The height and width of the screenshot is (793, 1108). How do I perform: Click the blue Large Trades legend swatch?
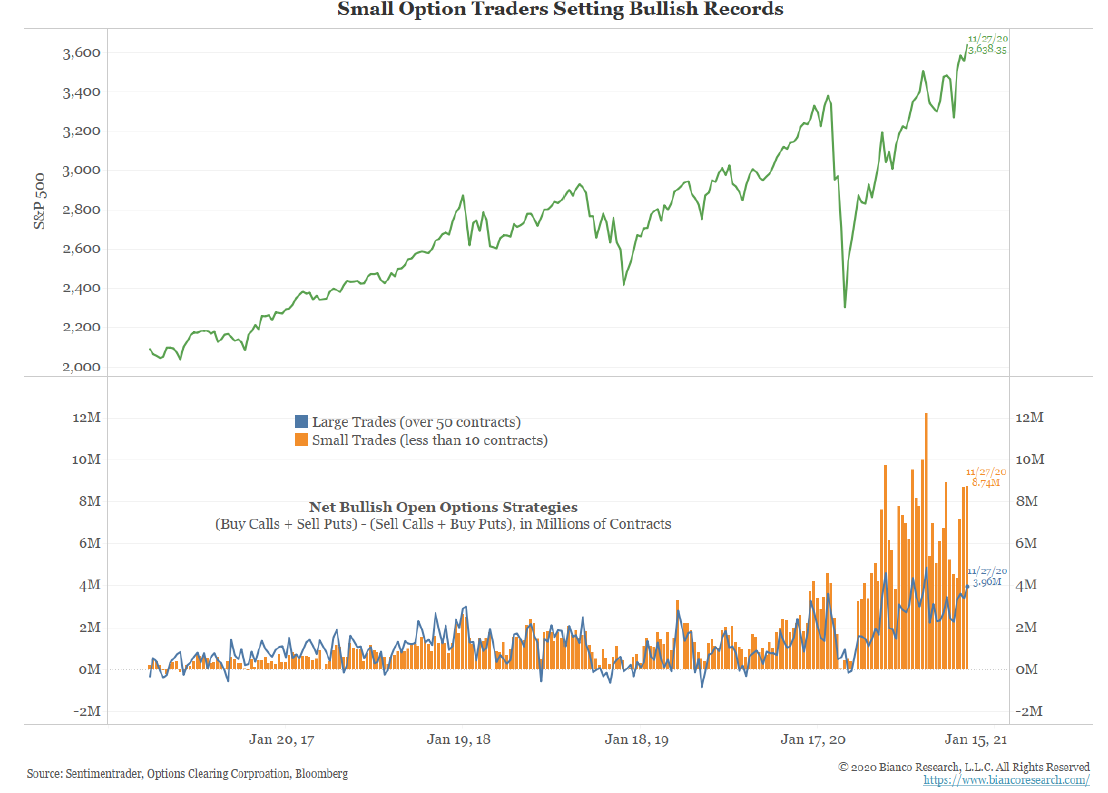(302, 422)
